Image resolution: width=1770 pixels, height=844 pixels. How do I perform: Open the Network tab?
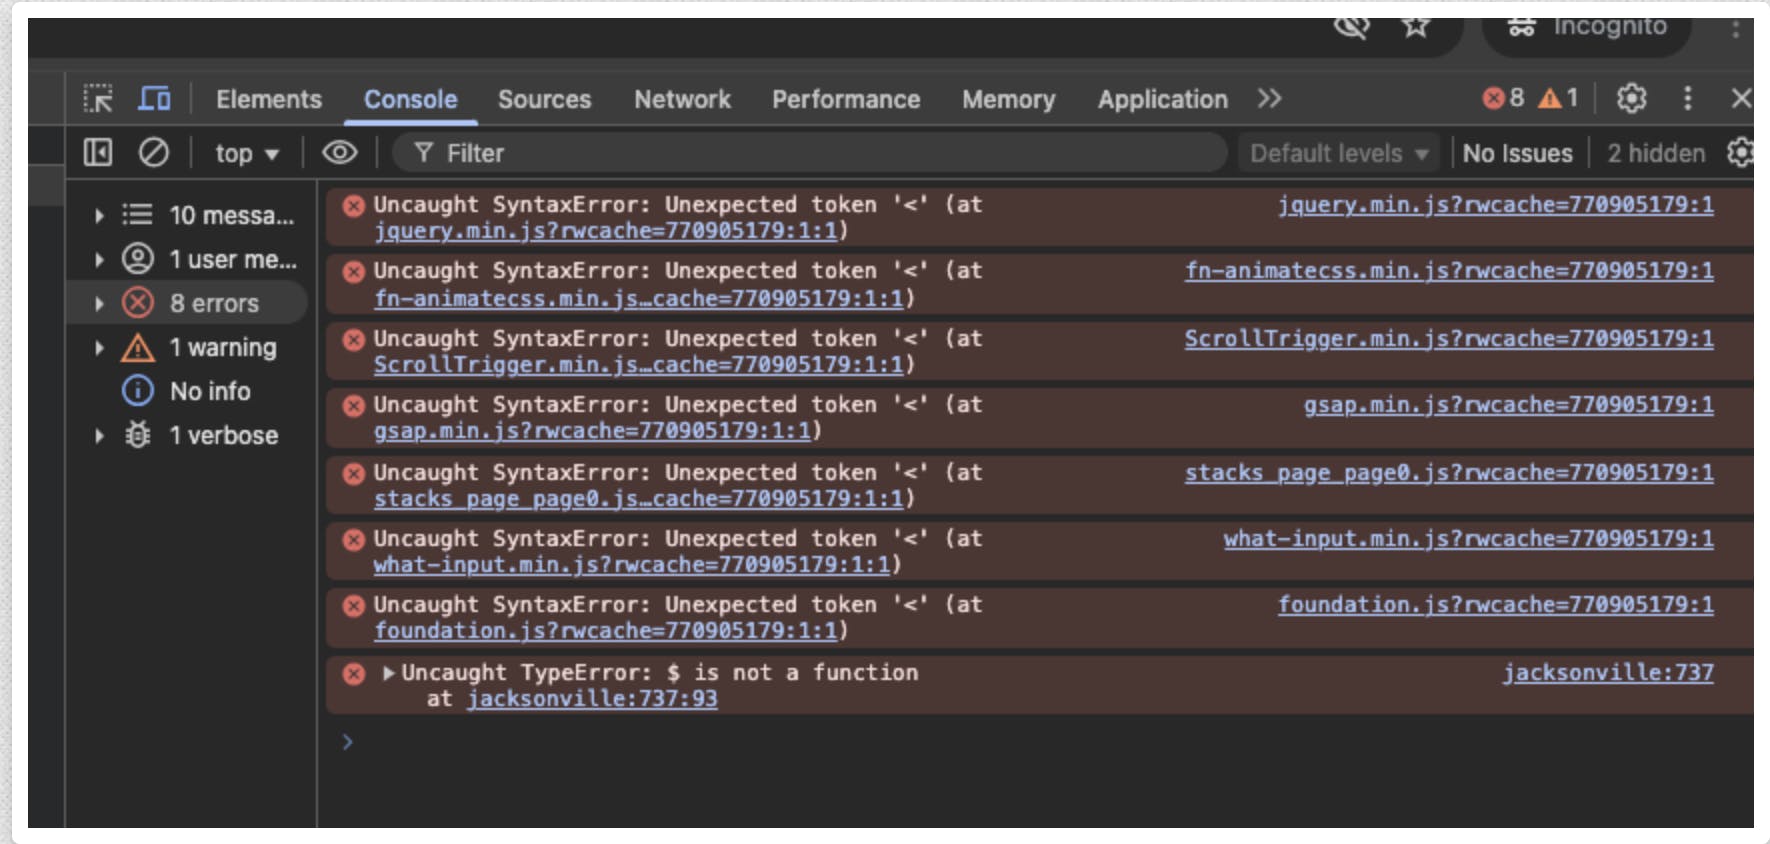(682, 99)
